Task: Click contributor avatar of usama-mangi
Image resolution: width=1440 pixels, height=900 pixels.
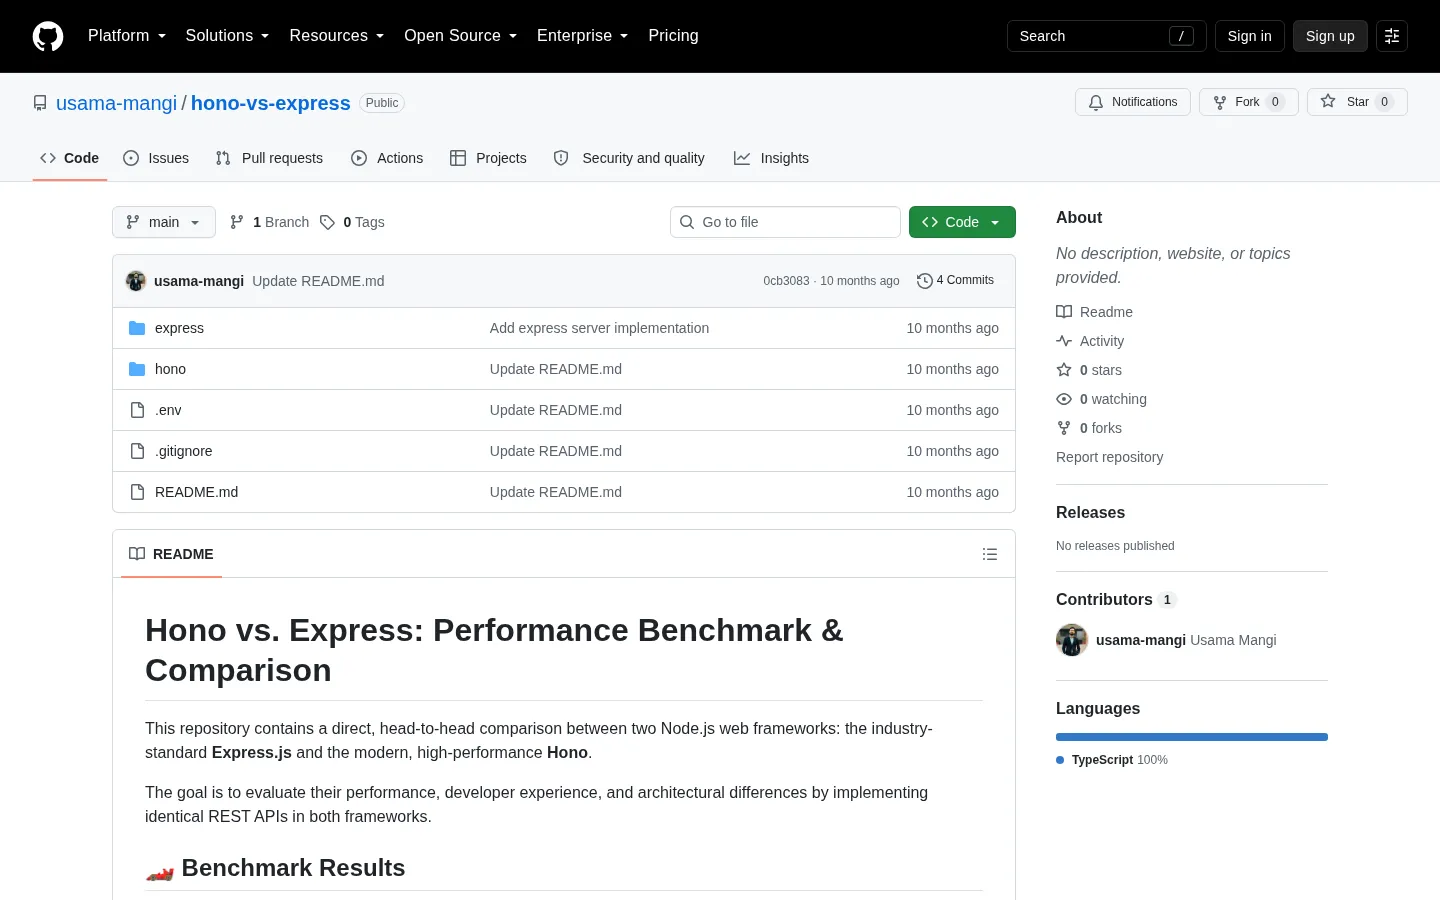Action: pyautogui.click(x=1072, y=640)
